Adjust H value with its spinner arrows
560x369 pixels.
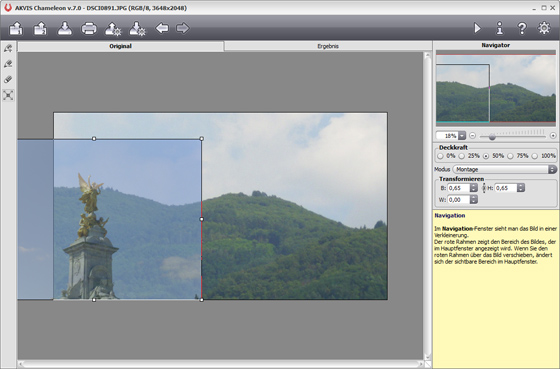coord(521,188)
